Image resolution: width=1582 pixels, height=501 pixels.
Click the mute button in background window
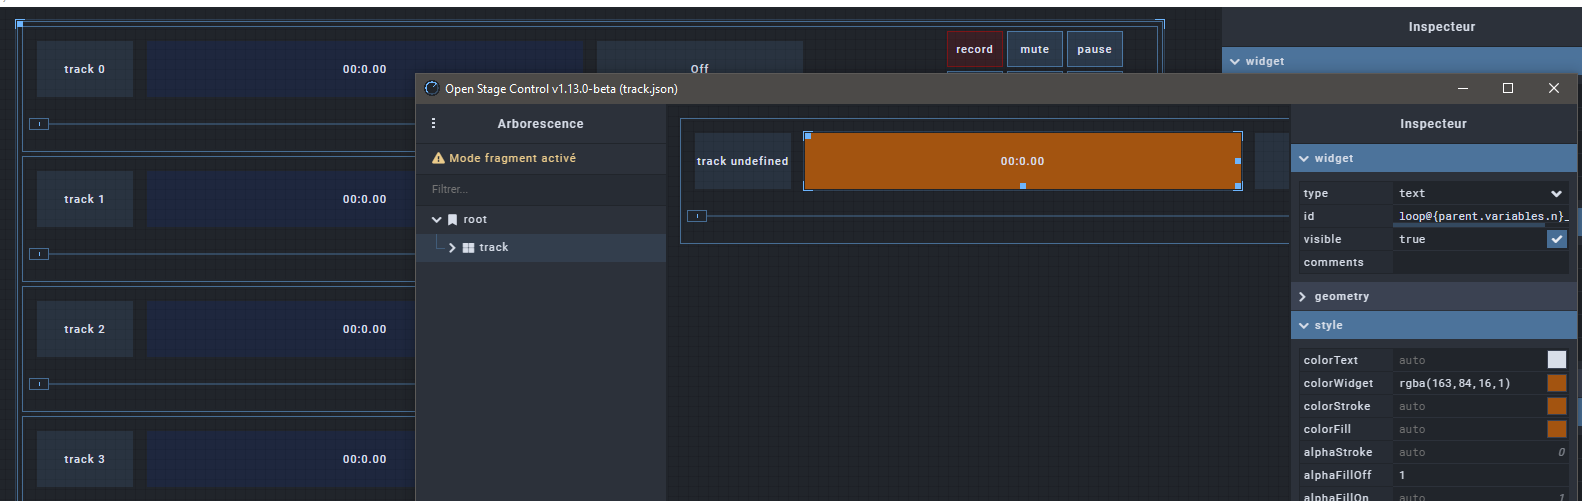(x=1035, y=49)
